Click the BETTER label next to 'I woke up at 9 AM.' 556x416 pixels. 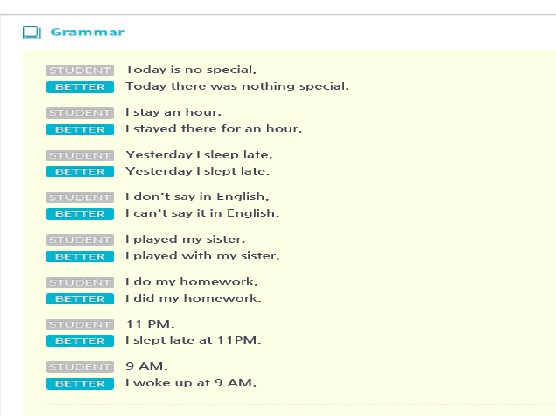click(x=80, y=384)
